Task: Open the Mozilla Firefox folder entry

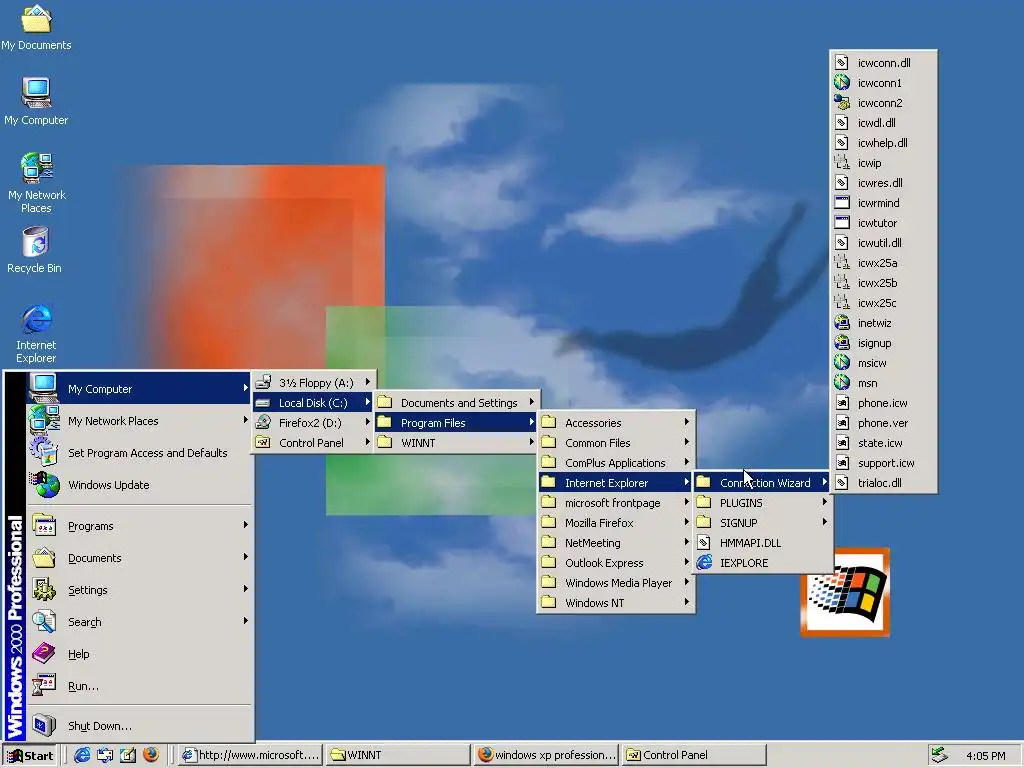Action: click(616, 522)
